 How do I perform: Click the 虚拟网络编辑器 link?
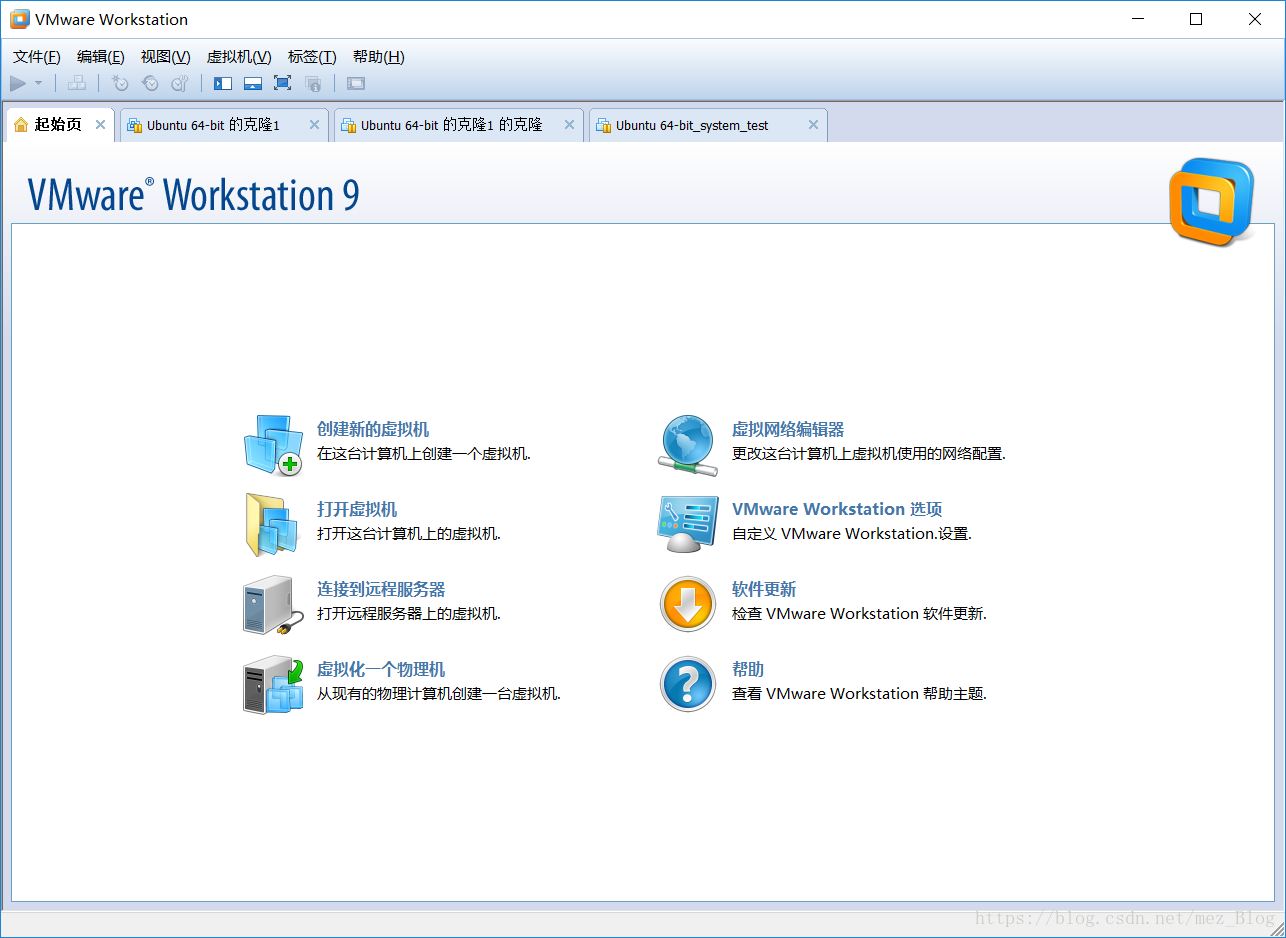coord(788,429)
